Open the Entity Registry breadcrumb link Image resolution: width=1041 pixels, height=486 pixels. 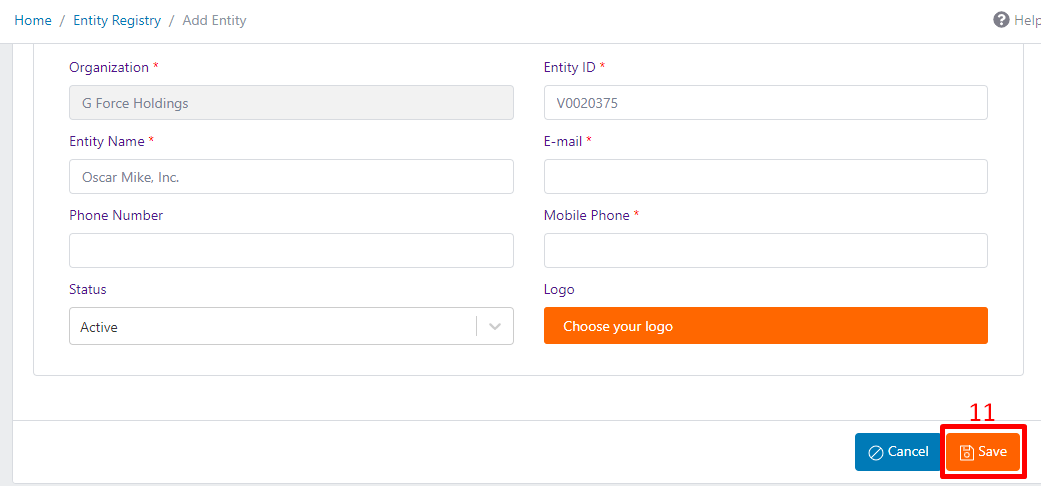point(117,21)
